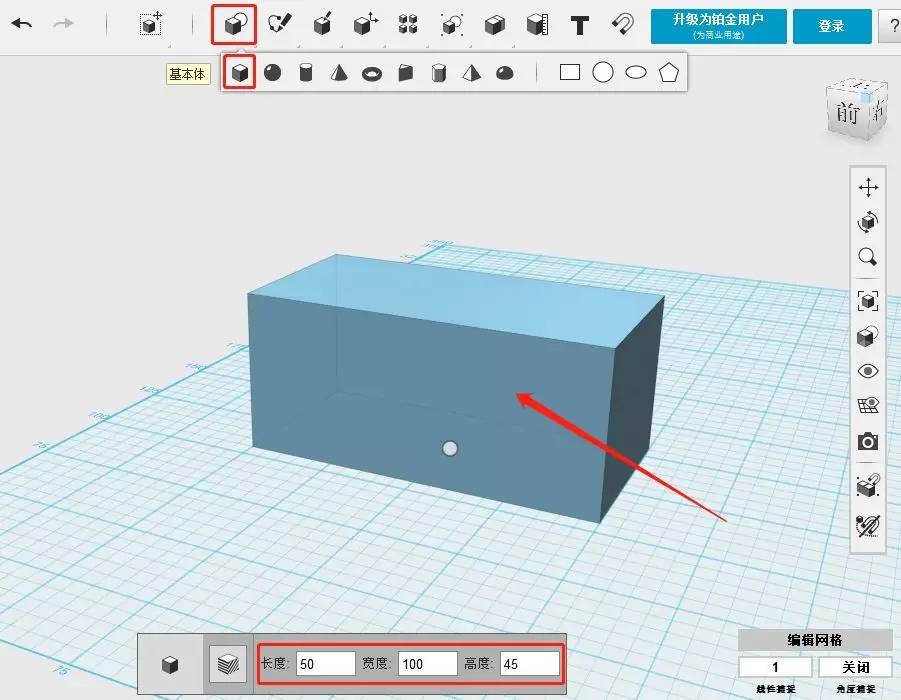The image size is (901, 700).
Task: Click the 长度 length input field
Action: [326, 663]
